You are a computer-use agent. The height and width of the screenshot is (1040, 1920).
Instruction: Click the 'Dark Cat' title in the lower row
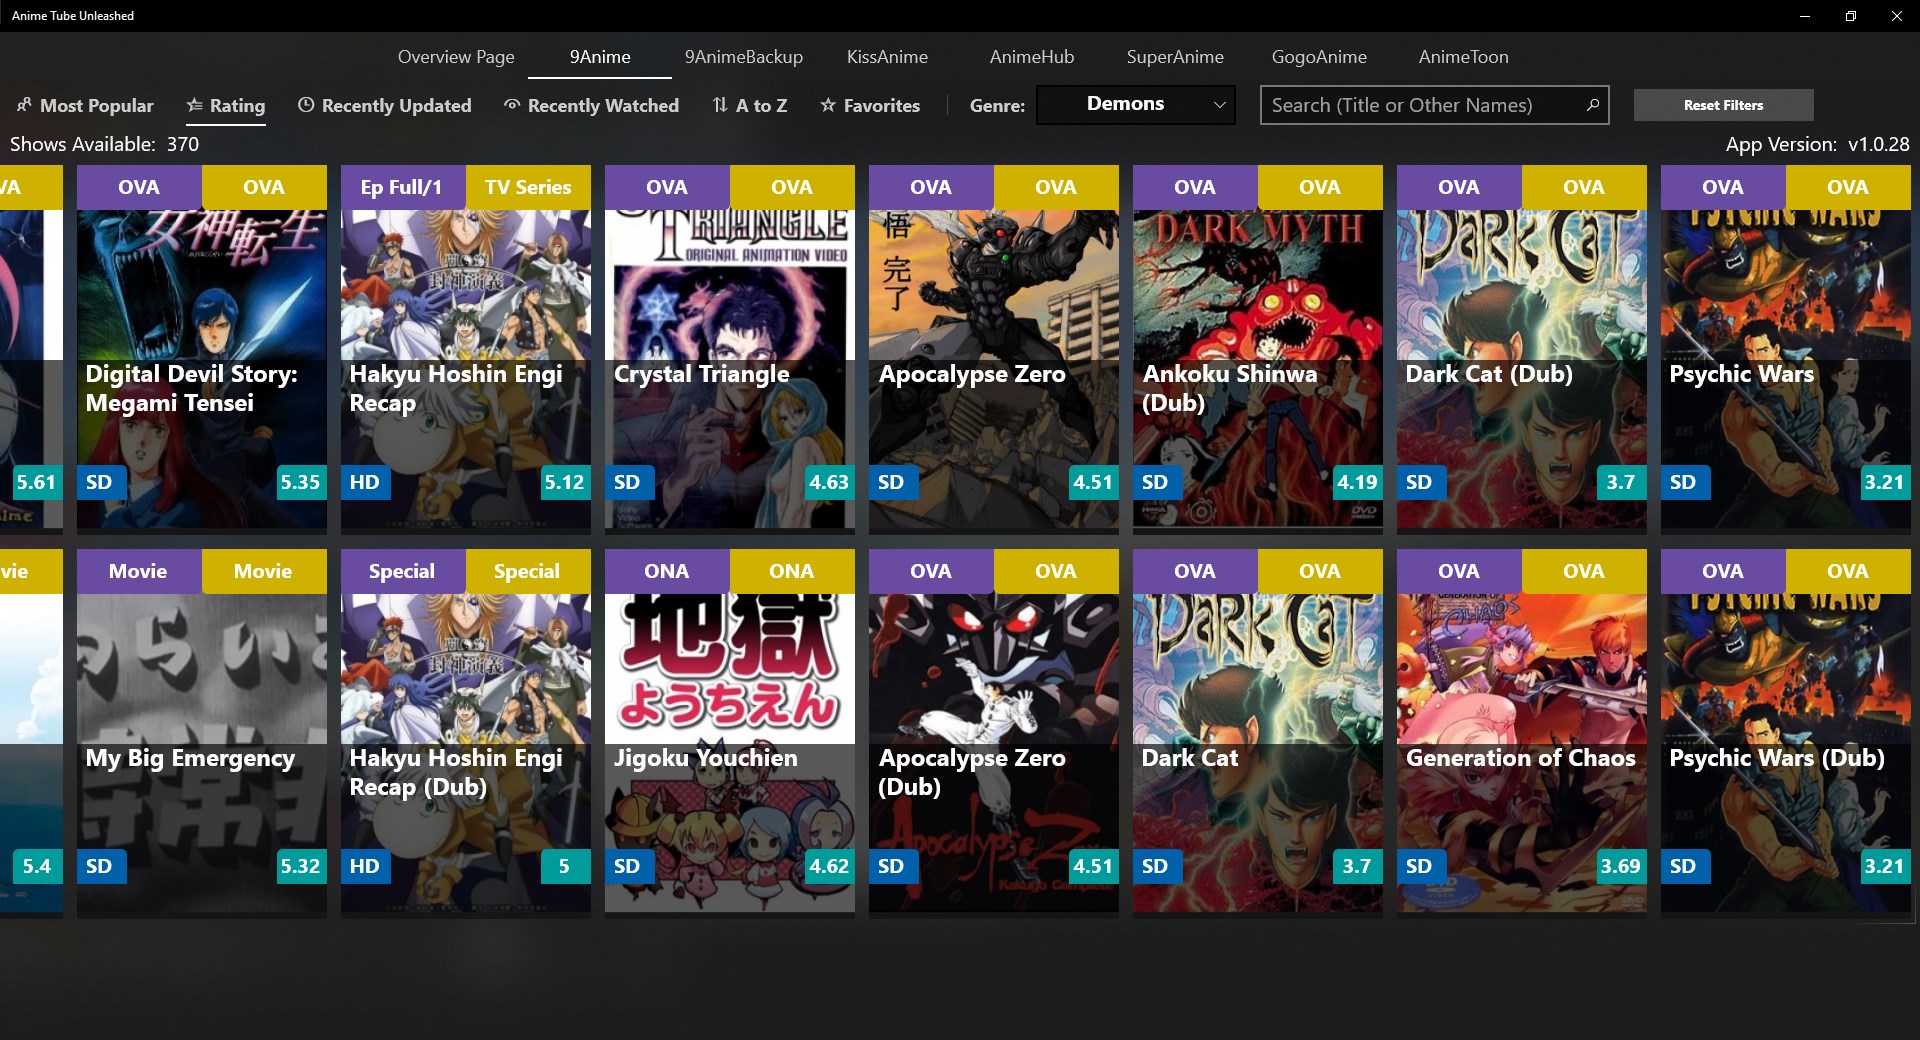pyautogui.click(x=1190, y=758)
